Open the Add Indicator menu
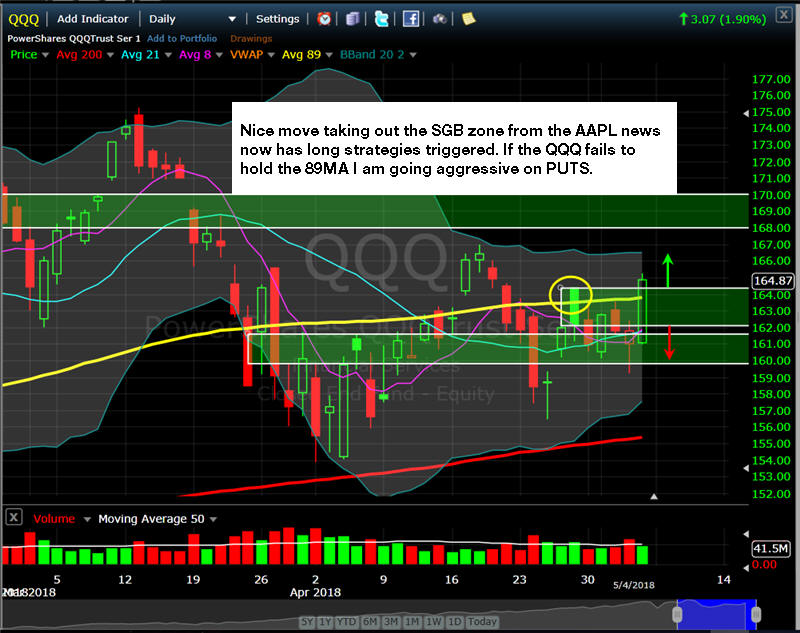Viewport: 800px width, 633px height. pyautogui.click(x=92, y=19)
